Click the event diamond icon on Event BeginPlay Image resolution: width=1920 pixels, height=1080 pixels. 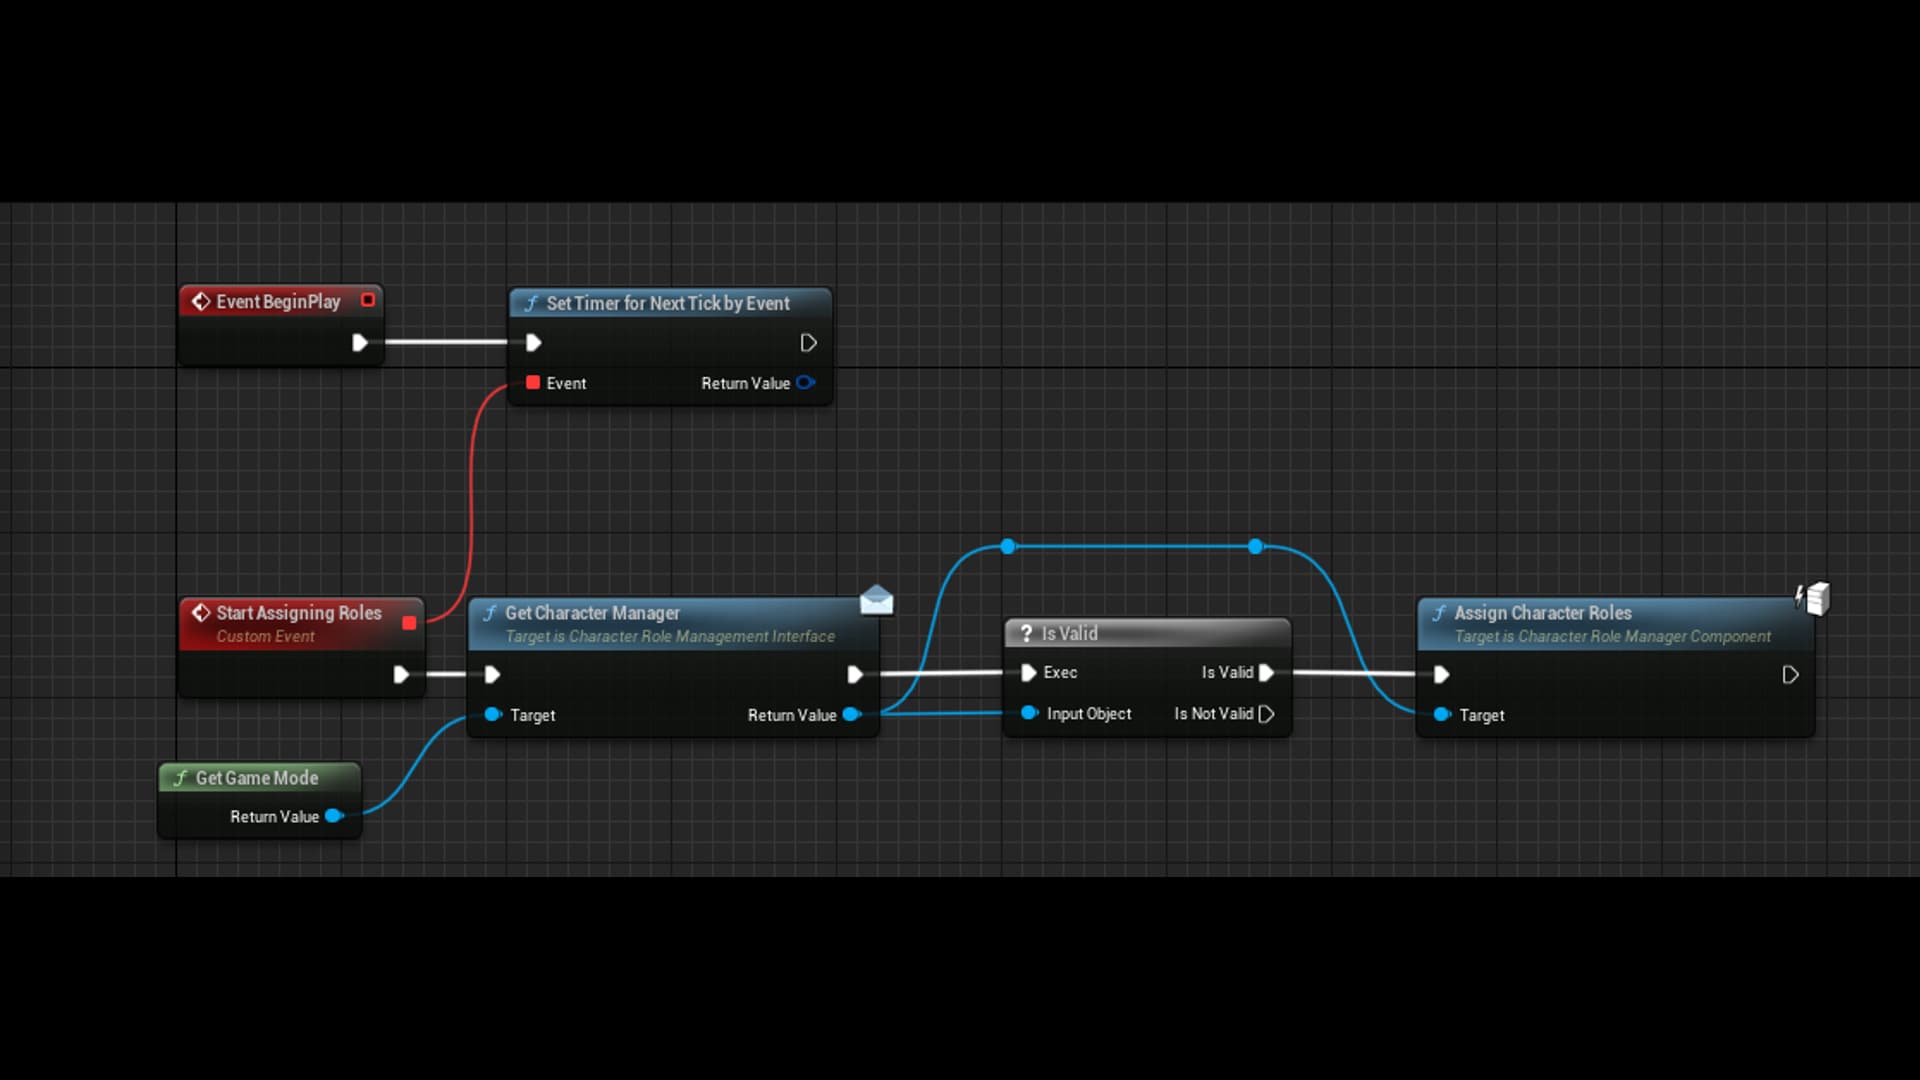coord(202,301)
